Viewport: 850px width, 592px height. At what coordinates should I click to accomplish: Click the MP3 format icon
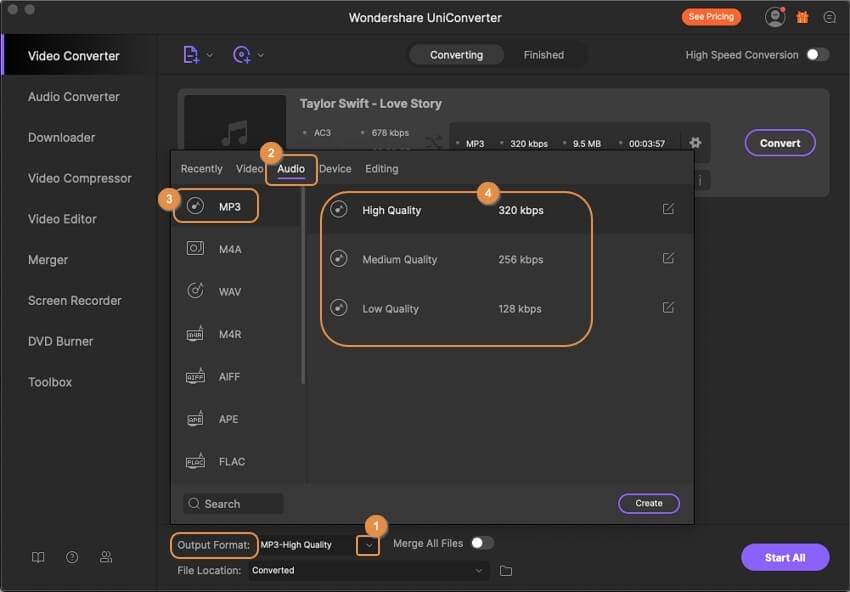pos(195,206)
